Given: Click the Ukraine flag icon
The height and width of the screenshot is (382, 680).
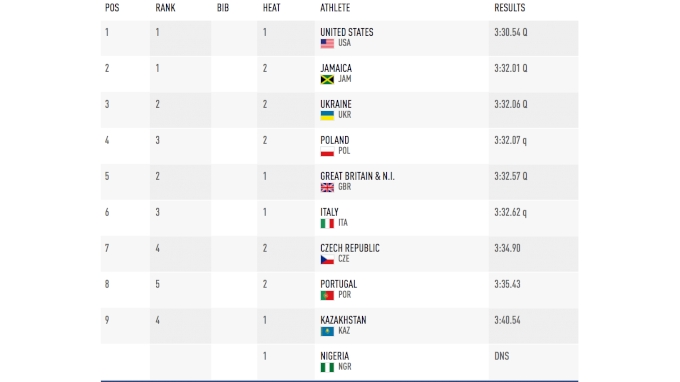Looking at the screenshot, I should click(x=327, y=115).
